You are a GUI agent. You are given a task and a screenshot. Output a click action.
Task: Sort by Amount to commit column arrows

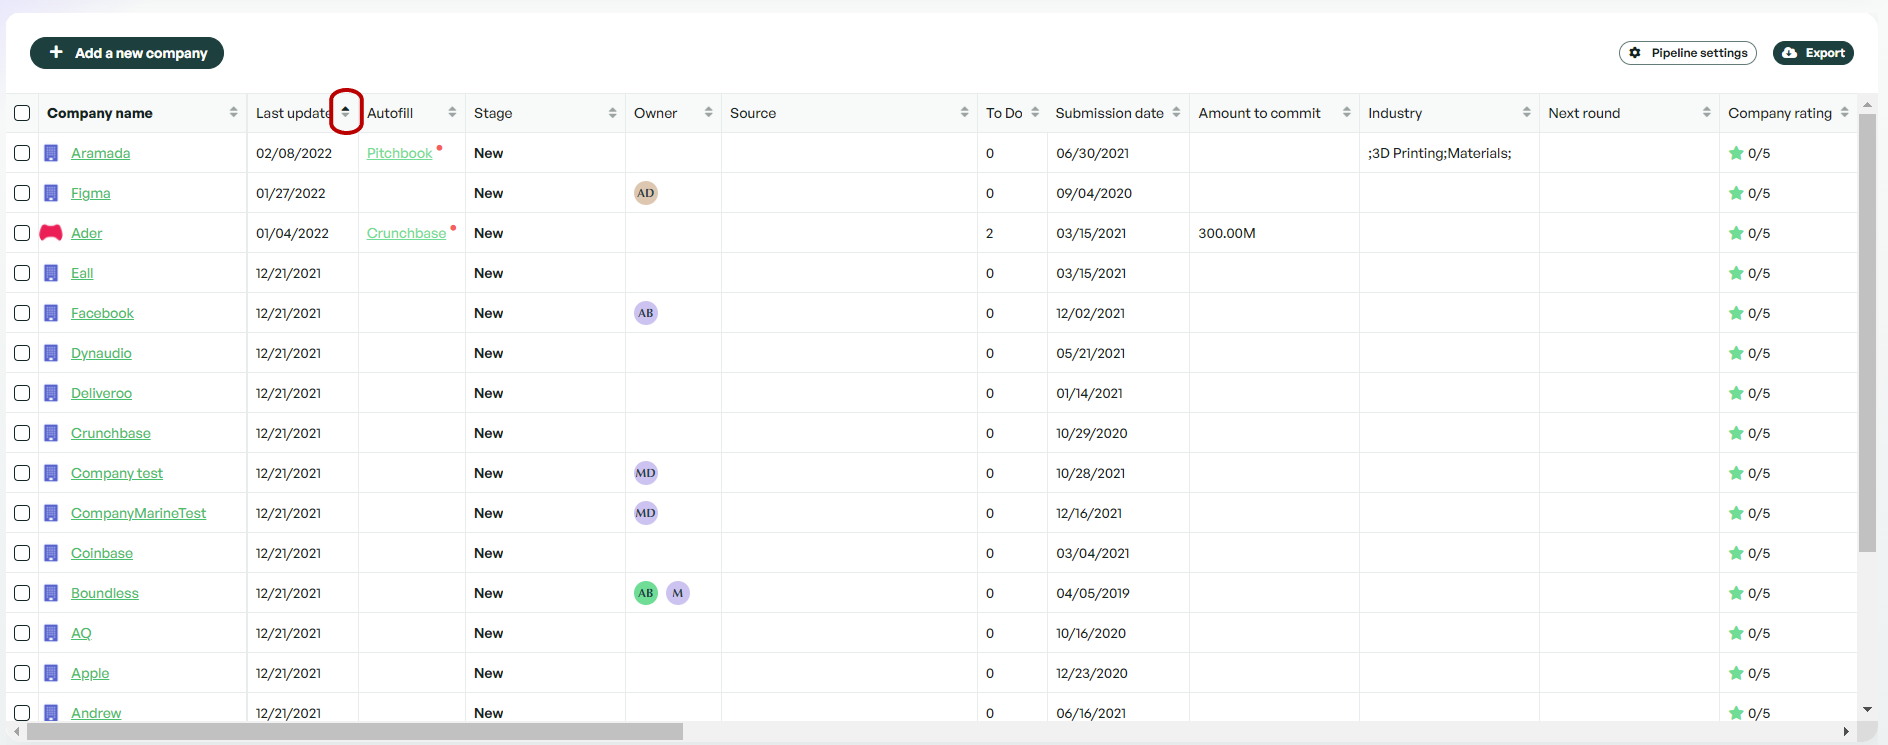(x=1346, y=112)
